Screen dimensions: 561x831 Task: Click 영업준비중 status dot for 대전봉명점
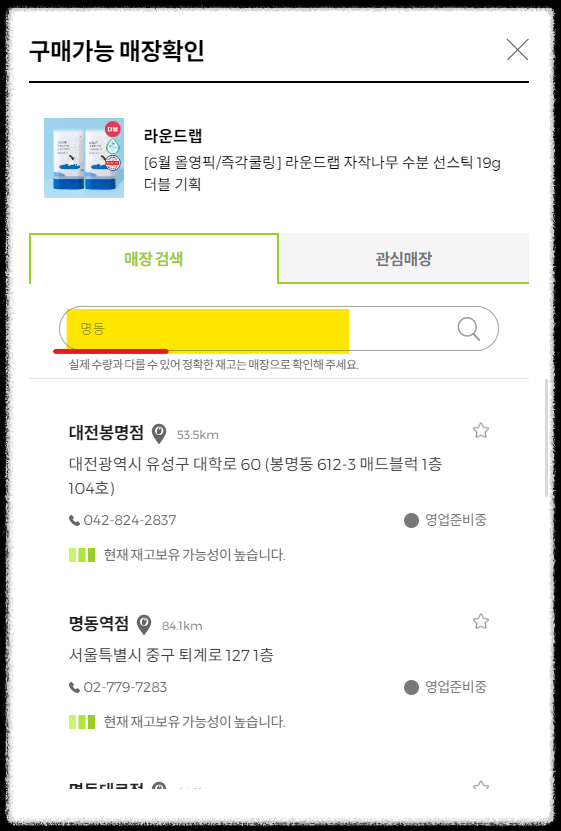[x=411, y=520]
